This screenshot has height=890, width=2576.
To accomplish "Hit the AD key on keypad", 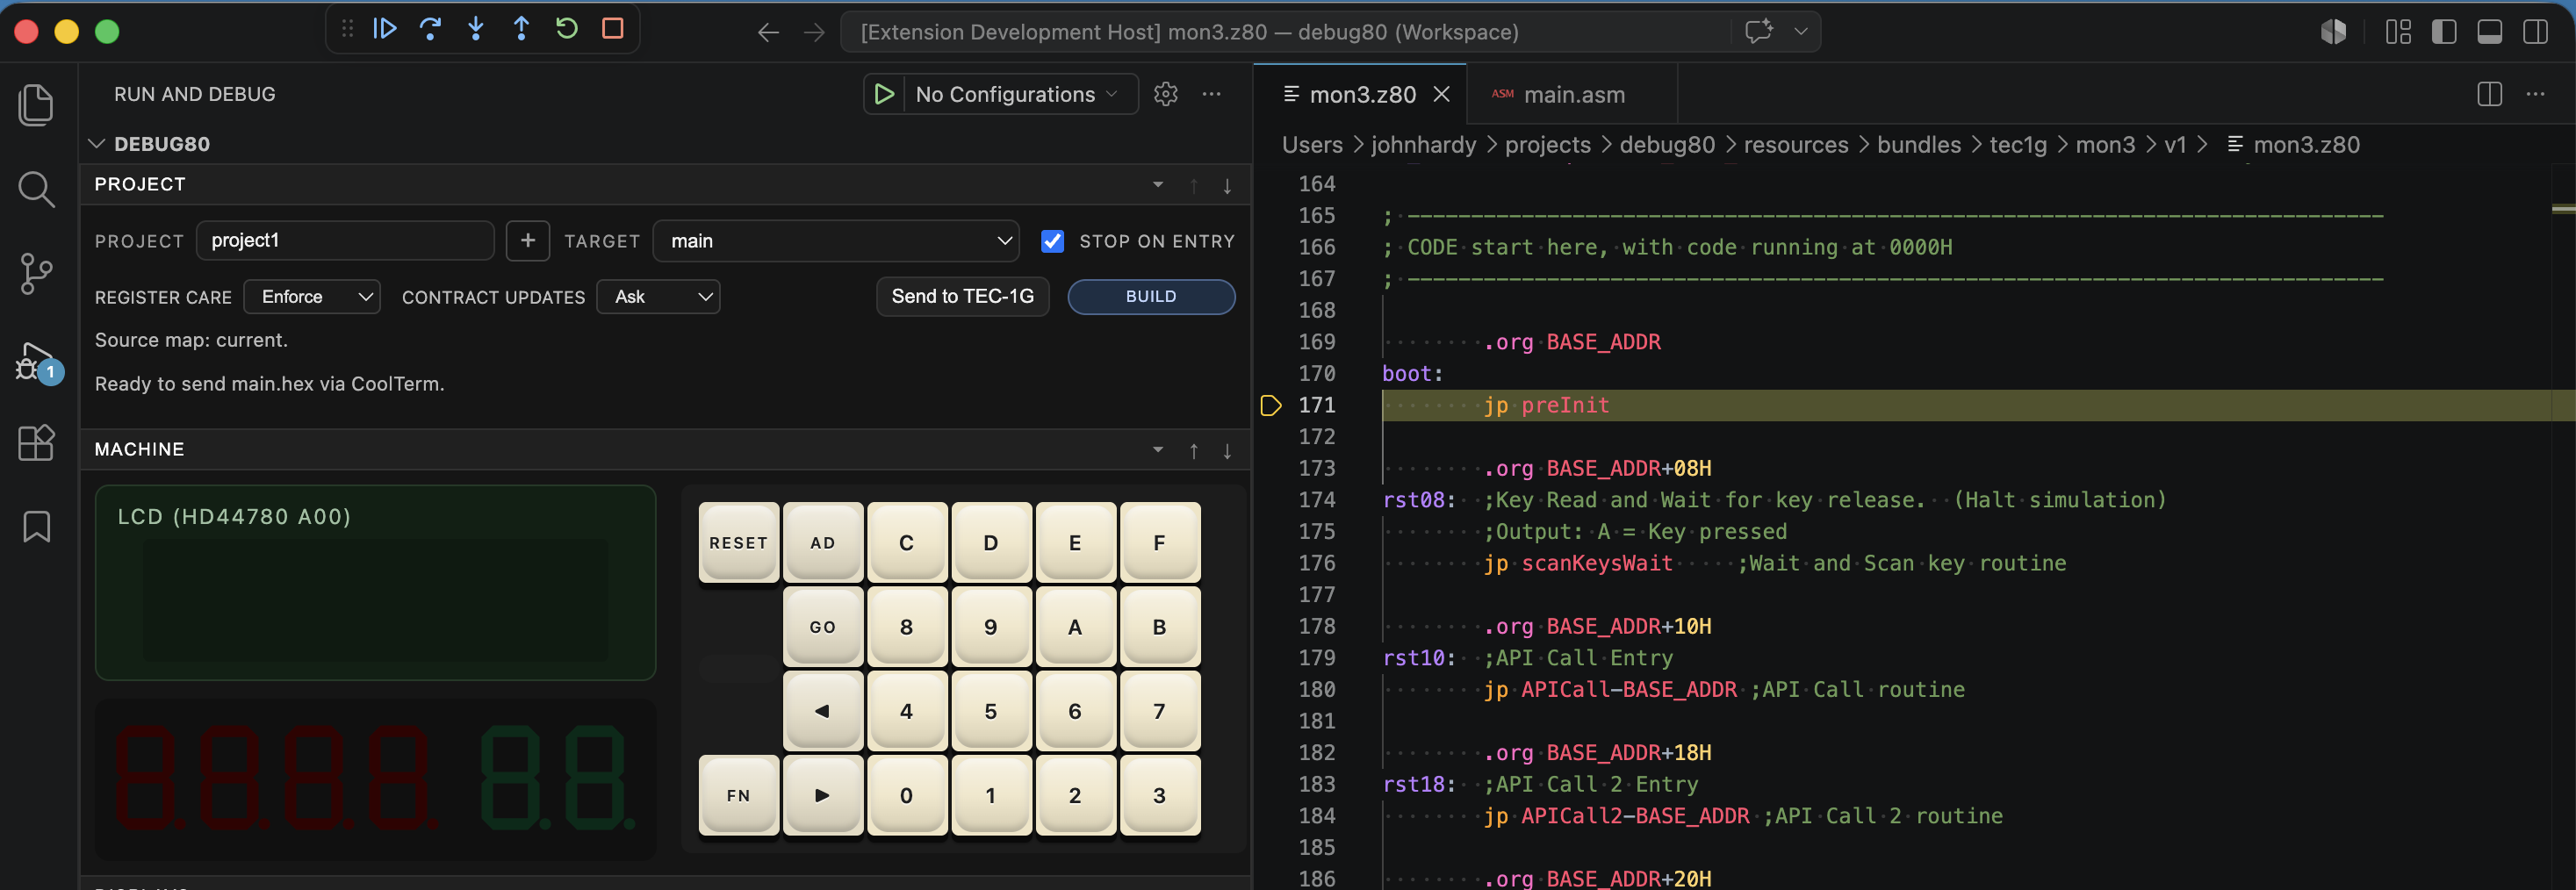I will [823, 543].
